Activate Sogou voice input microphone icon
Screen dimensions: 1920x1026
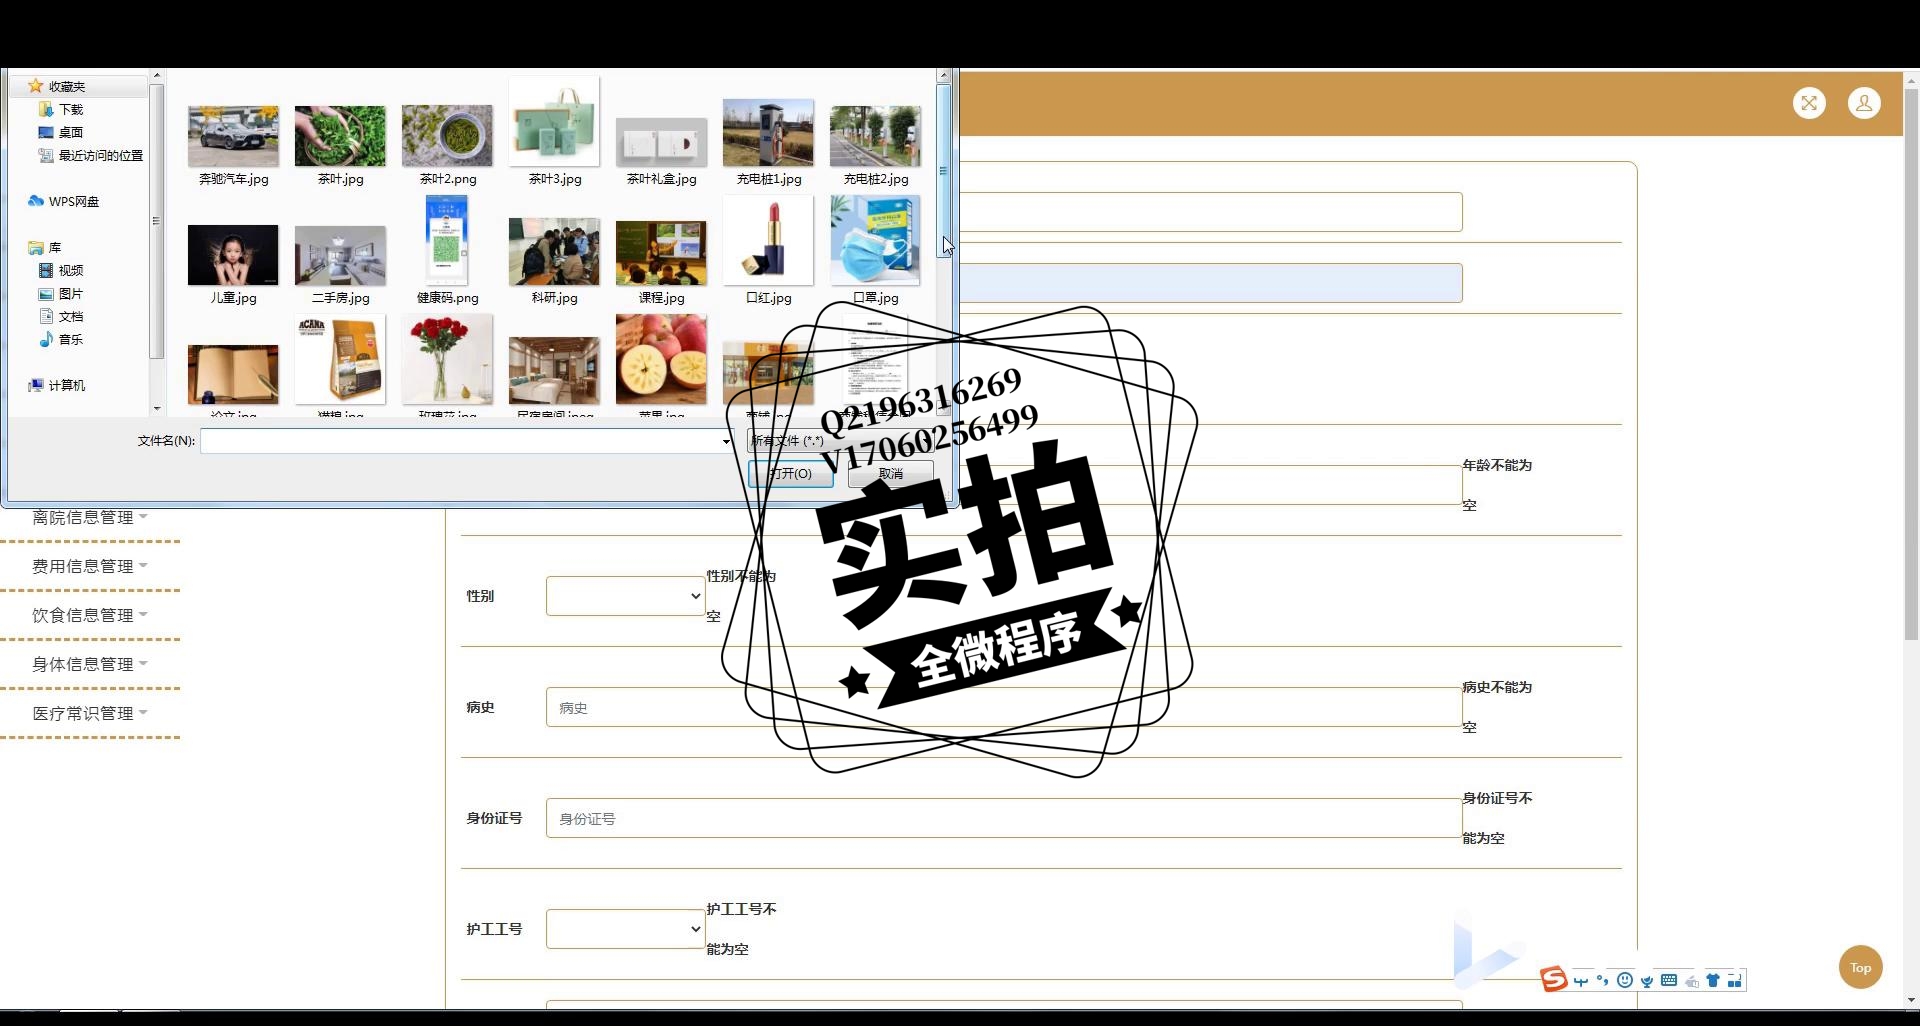click(1647, 981)
